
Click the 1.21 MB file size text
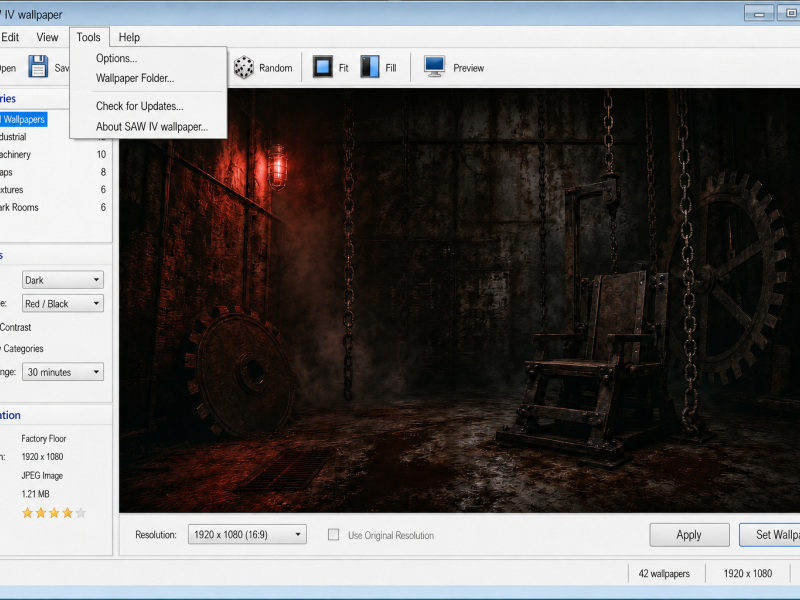[36, 494]
